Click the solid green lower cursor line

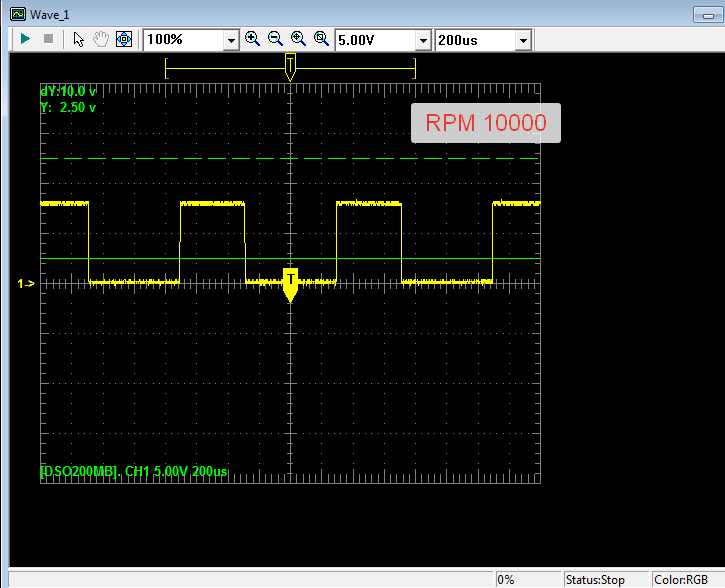coord(290,258)
